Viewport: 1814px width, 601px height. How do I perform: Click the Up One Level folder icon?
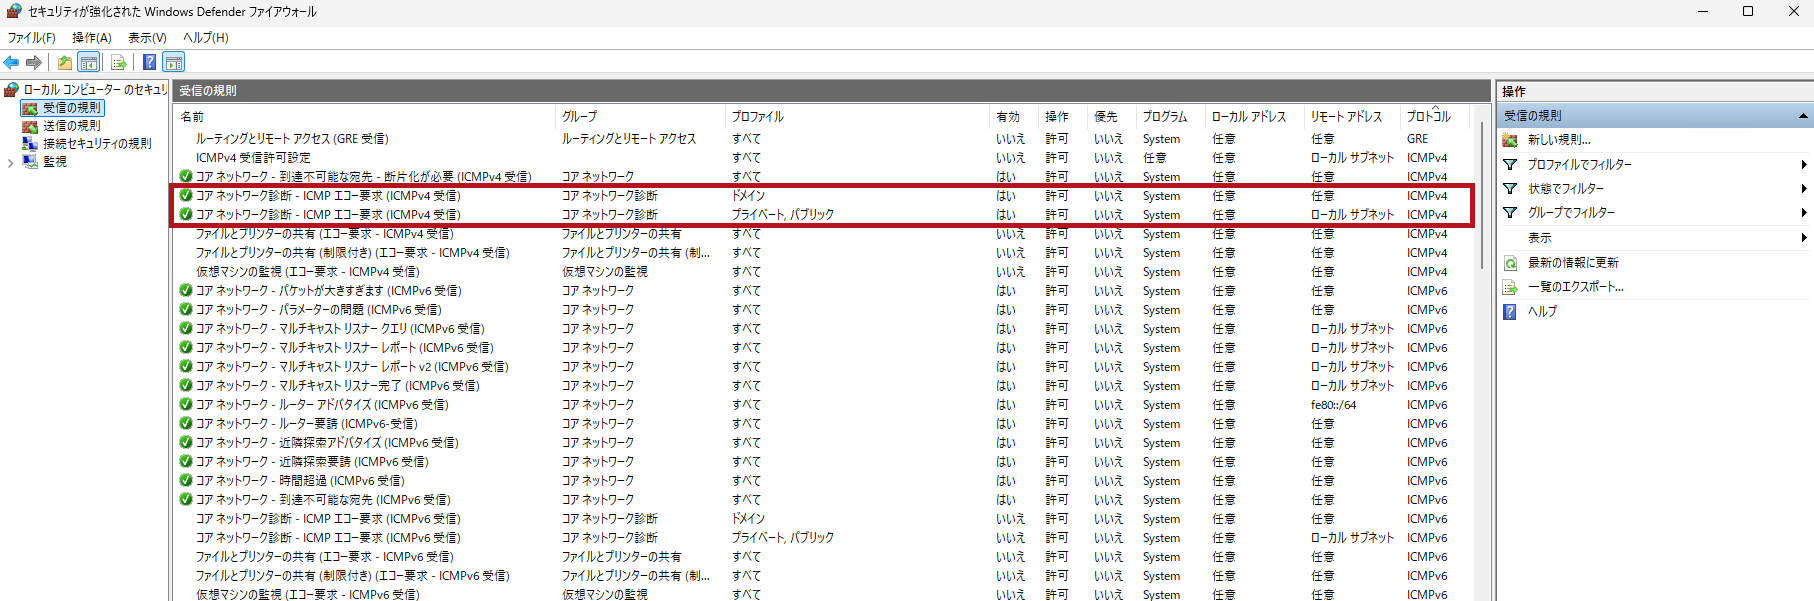coord(65,62)
